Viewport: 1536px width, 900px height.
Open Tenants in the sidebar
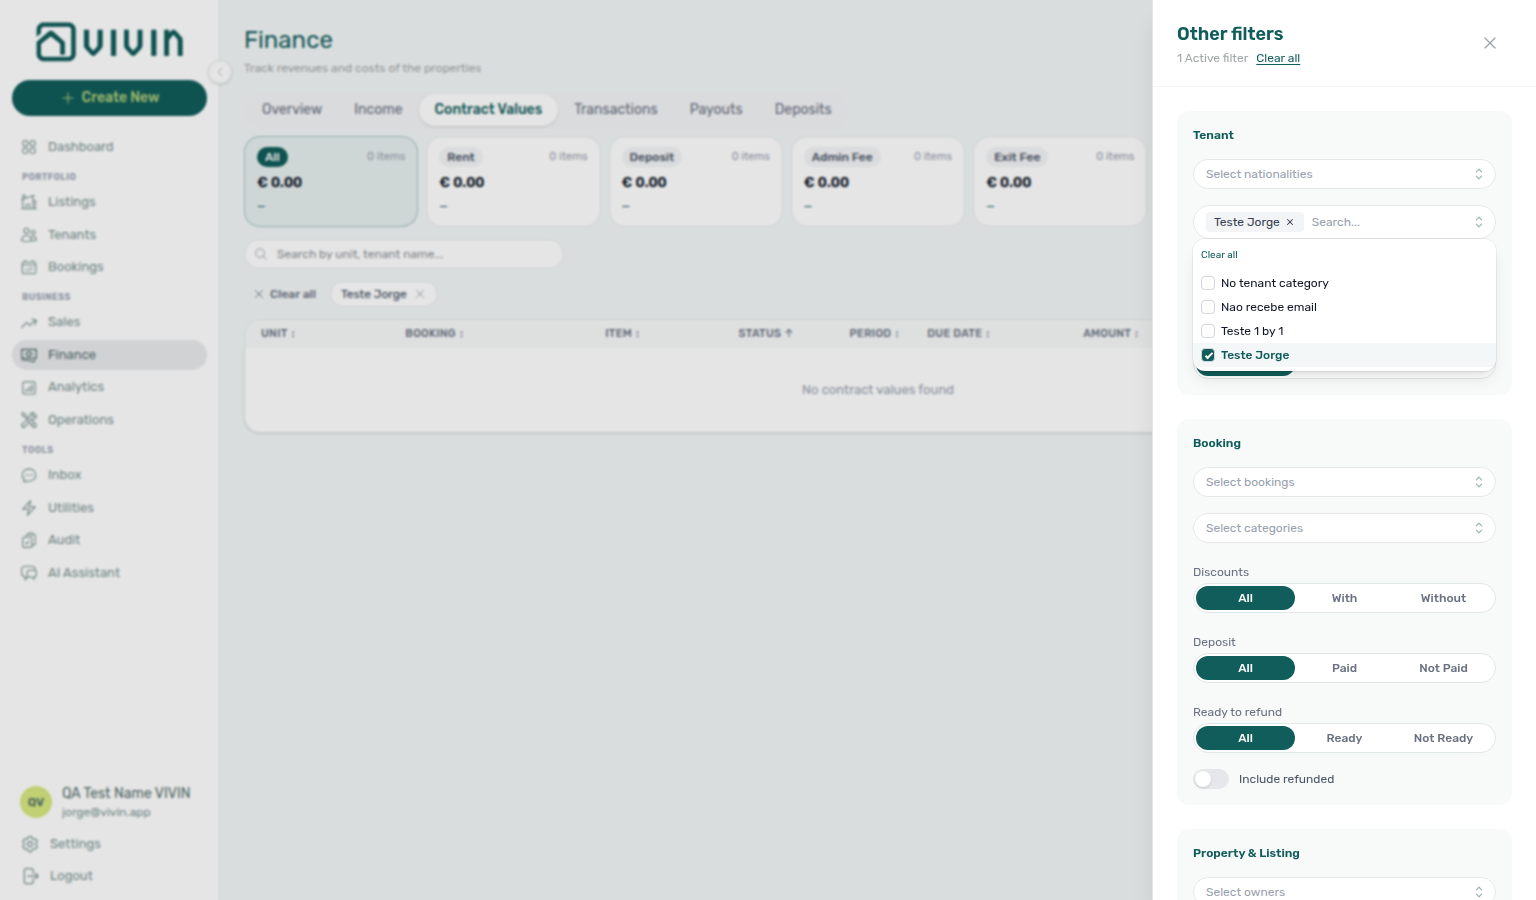point(109,235)
